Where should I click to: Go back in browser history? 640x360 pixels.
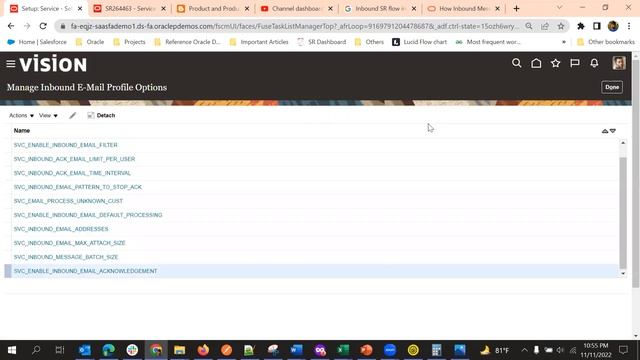click(x=11, y=26)
